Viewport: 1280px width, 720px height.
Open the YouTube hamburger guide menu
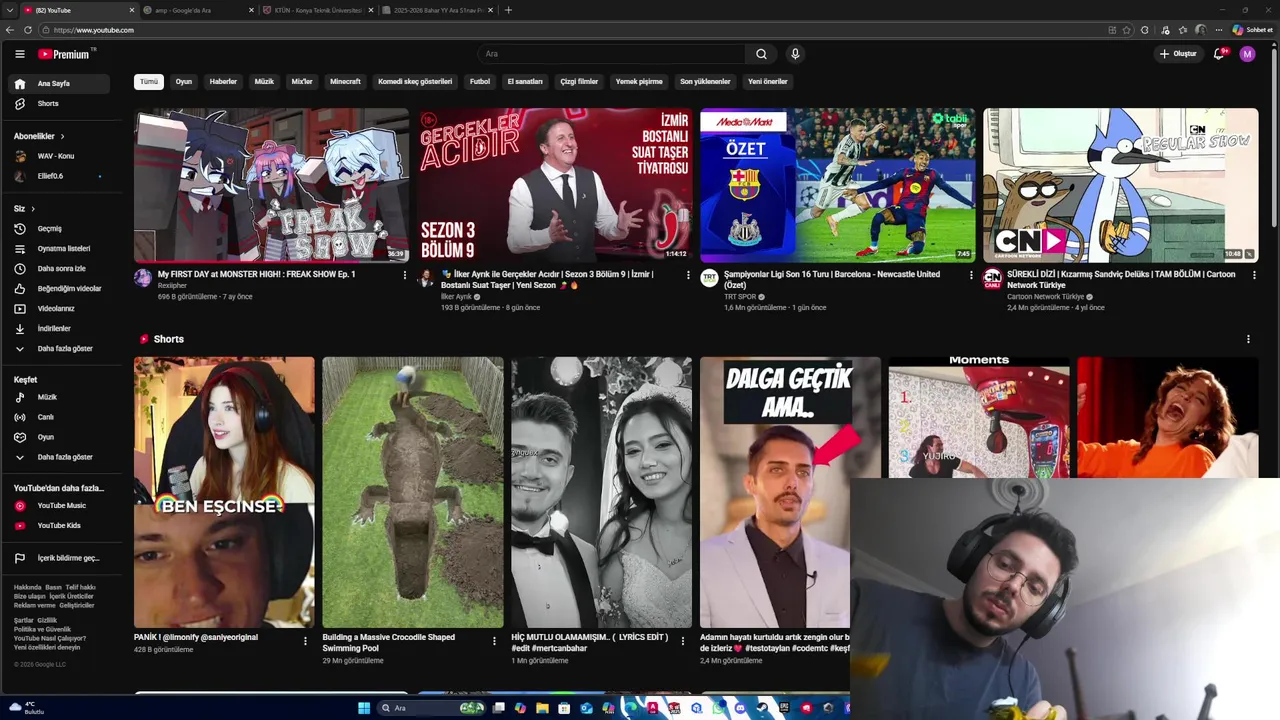(19, 54)
